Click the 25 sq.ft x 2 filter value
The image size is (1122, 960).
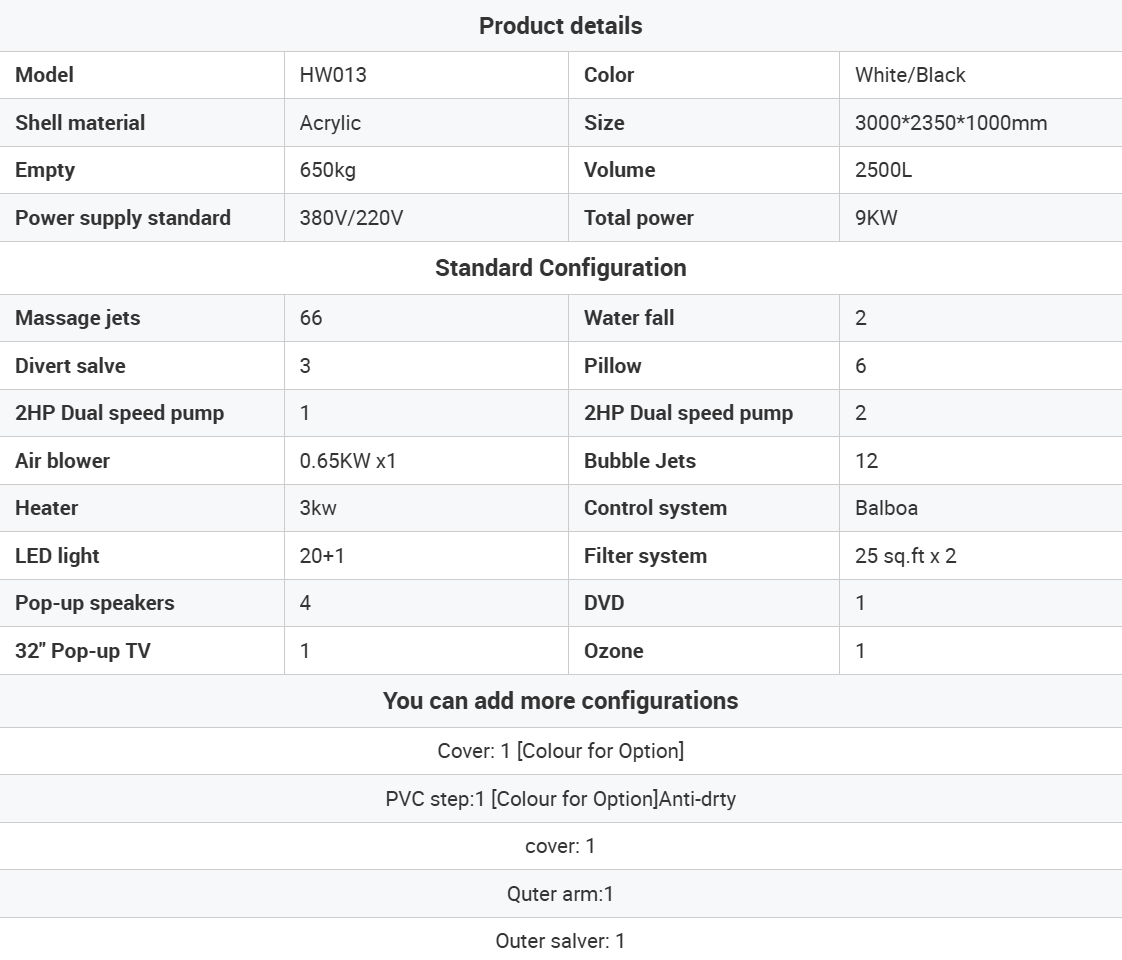click(905, 556)
